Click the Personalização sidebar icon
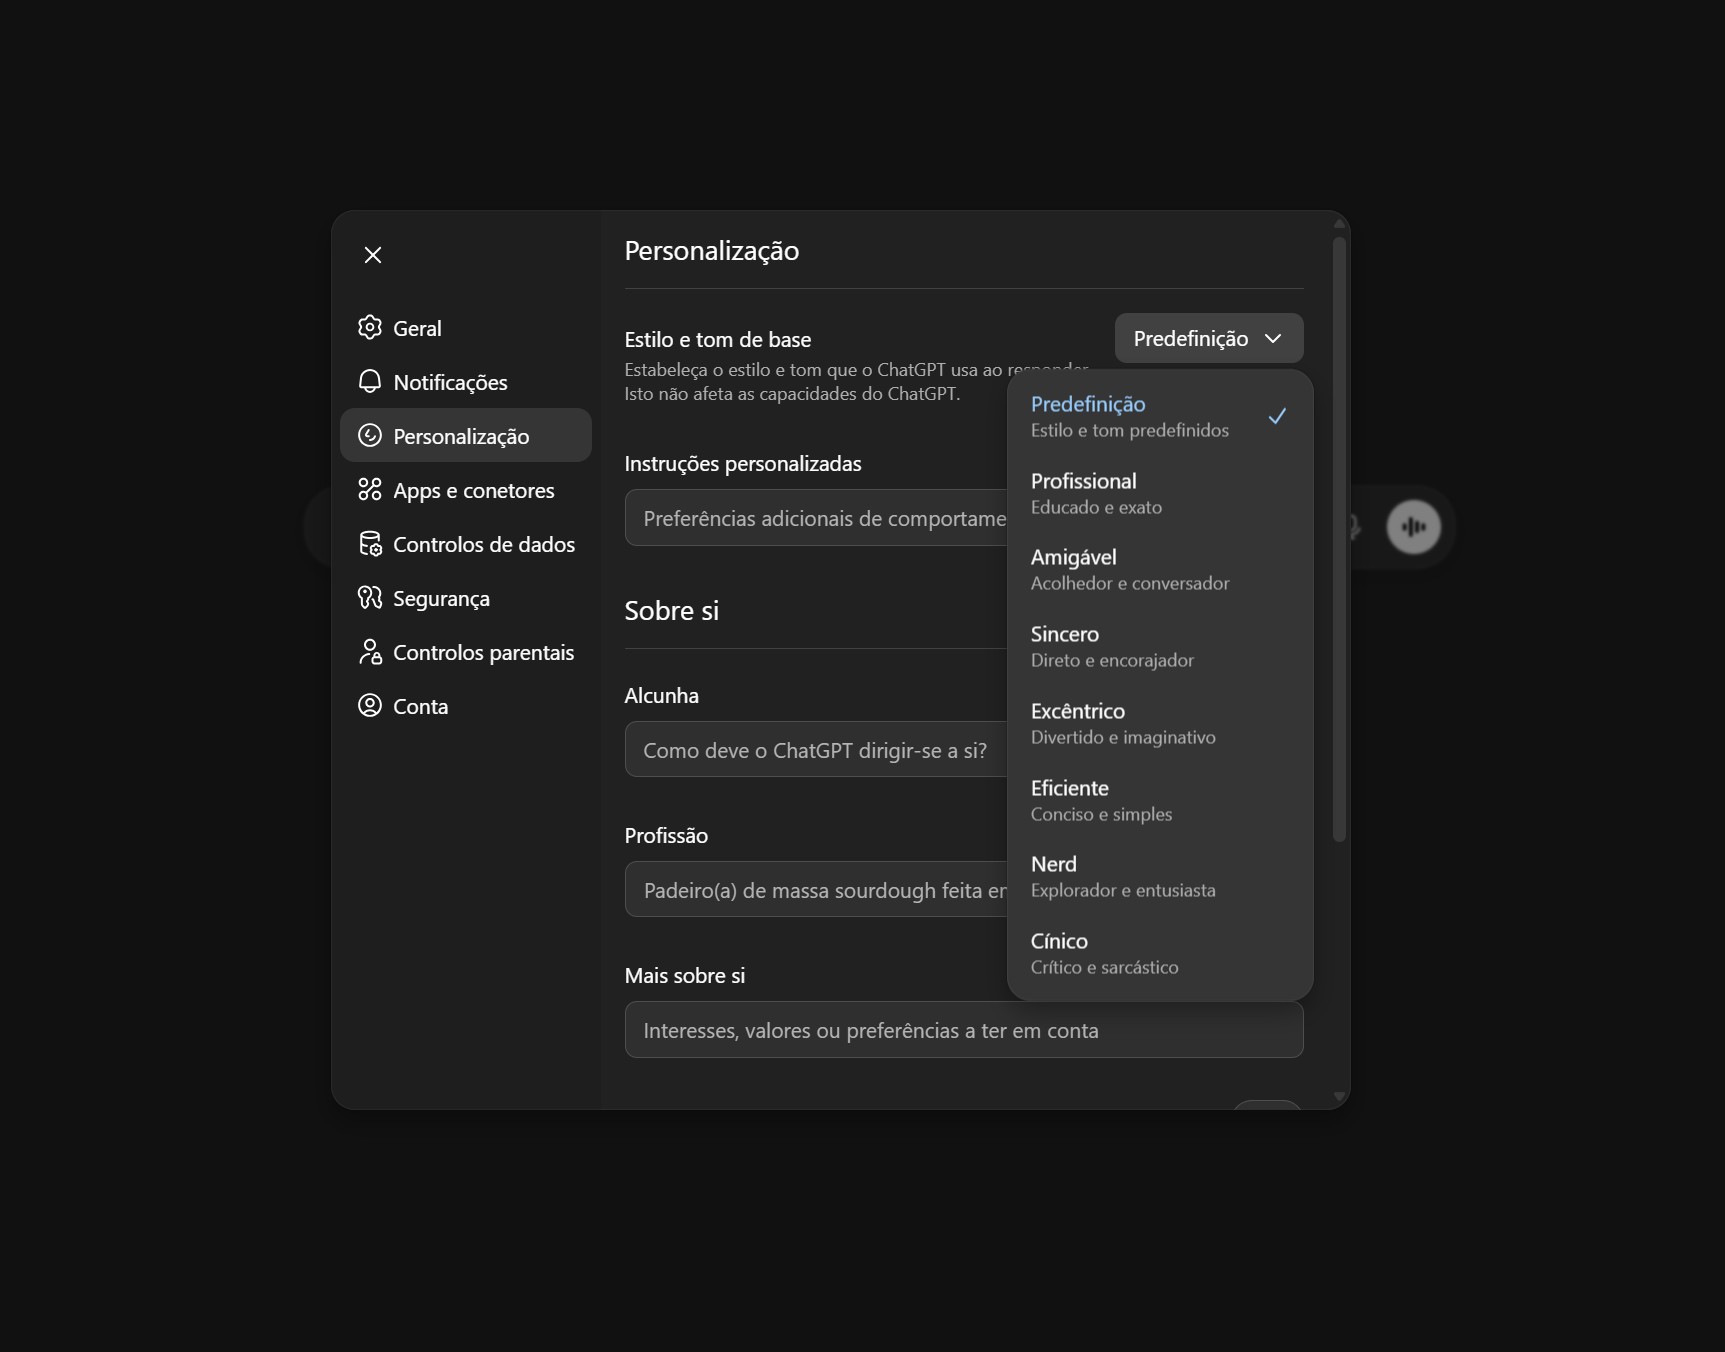 [370, 436]
